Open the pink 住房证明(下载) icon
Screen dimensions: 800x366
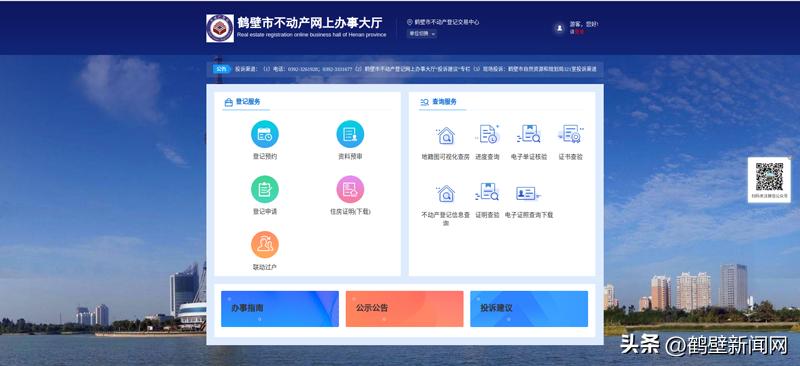[350, 189]
